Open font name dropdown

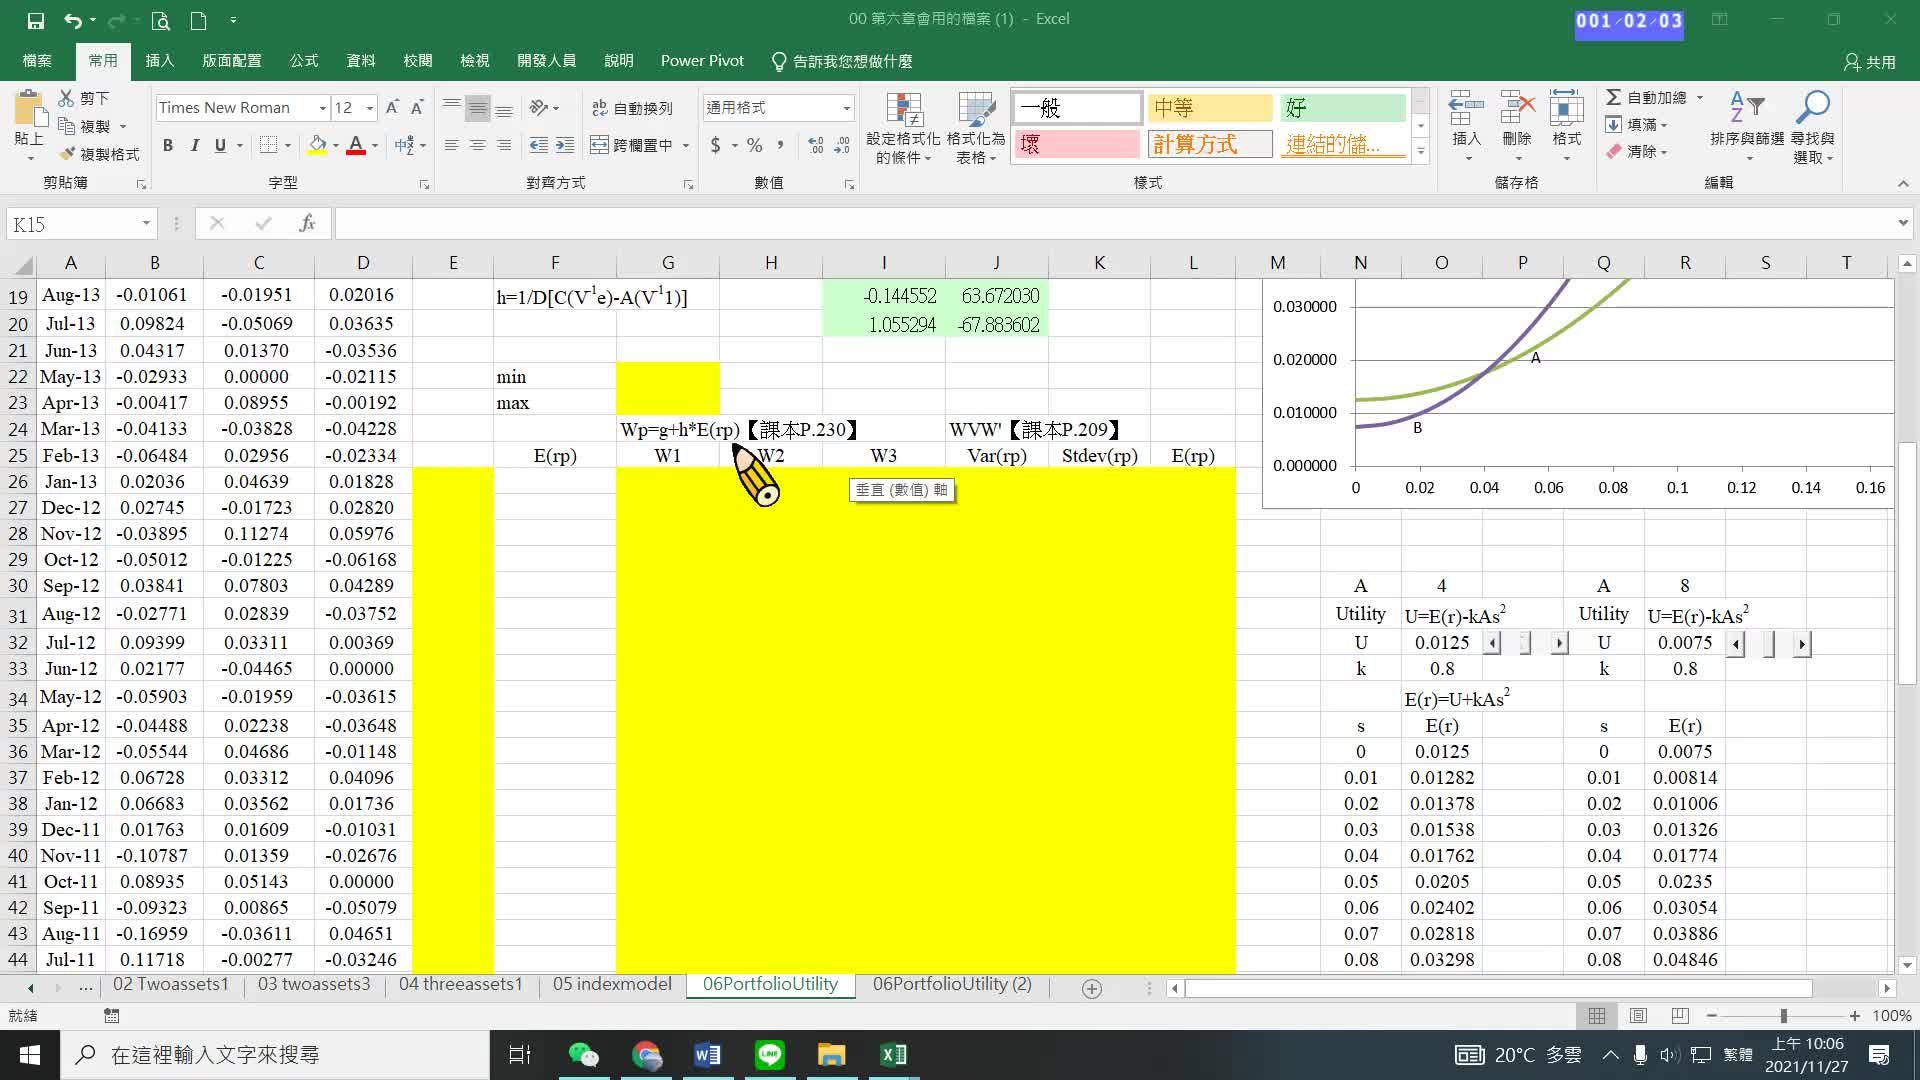[x=322, y=108]
